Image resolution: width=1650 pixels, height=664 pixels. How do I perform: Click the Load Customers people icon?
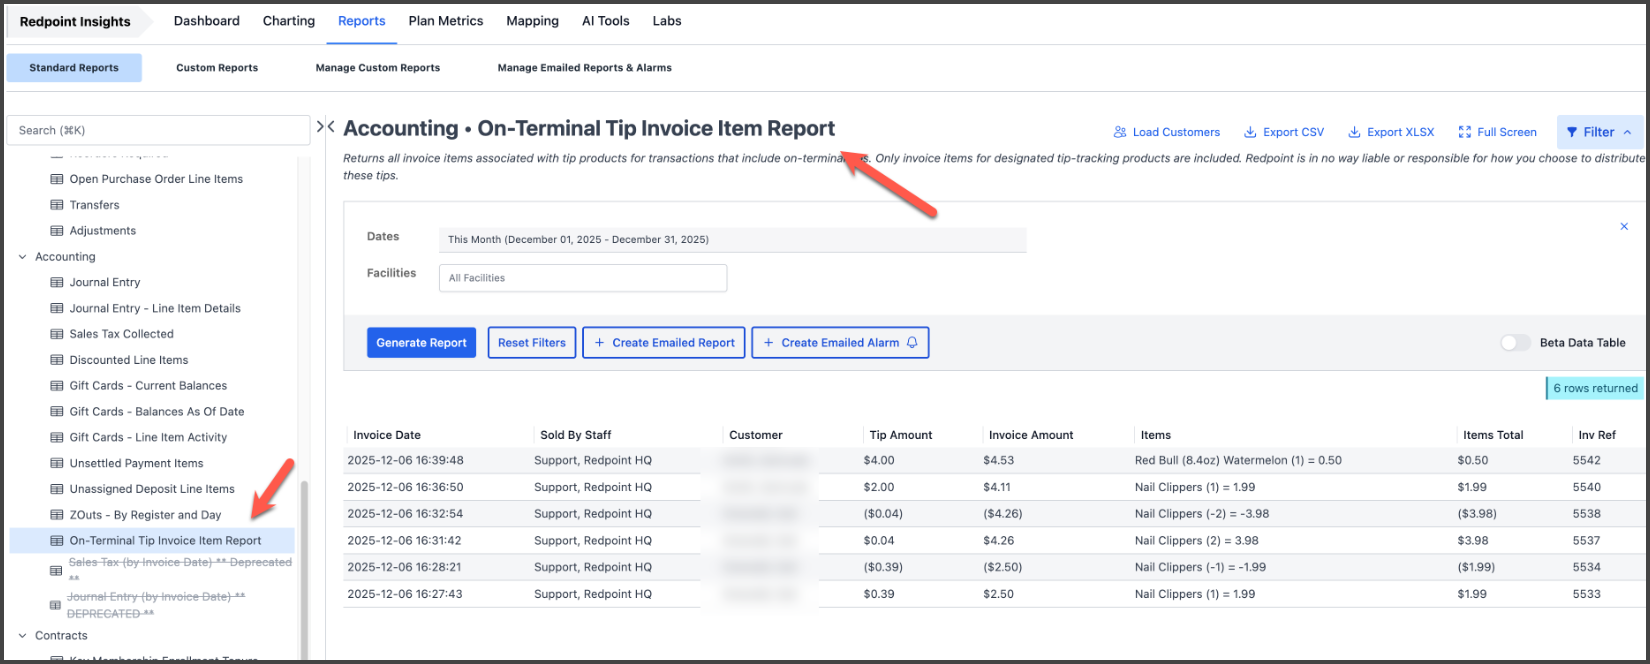pos(1120,132)
